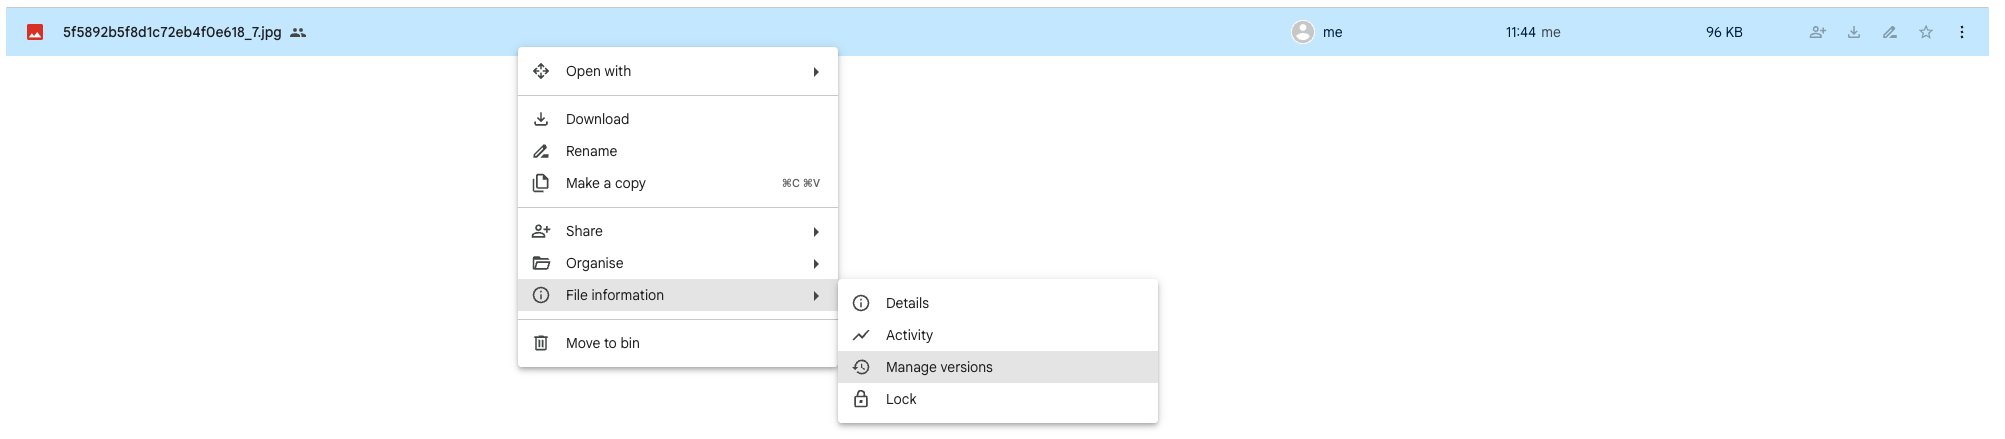This screenshot has height=439, width=2005.
Task: Open Activity from the submenu
Action: click(998, 335)
